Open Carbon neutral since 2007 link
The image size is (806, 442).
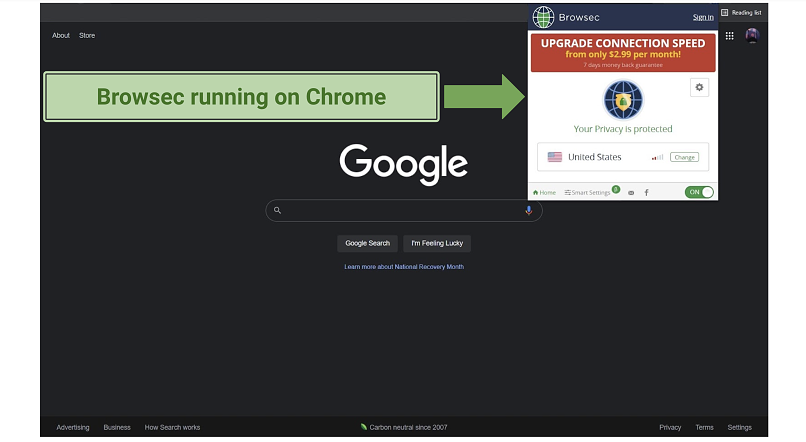404,427
